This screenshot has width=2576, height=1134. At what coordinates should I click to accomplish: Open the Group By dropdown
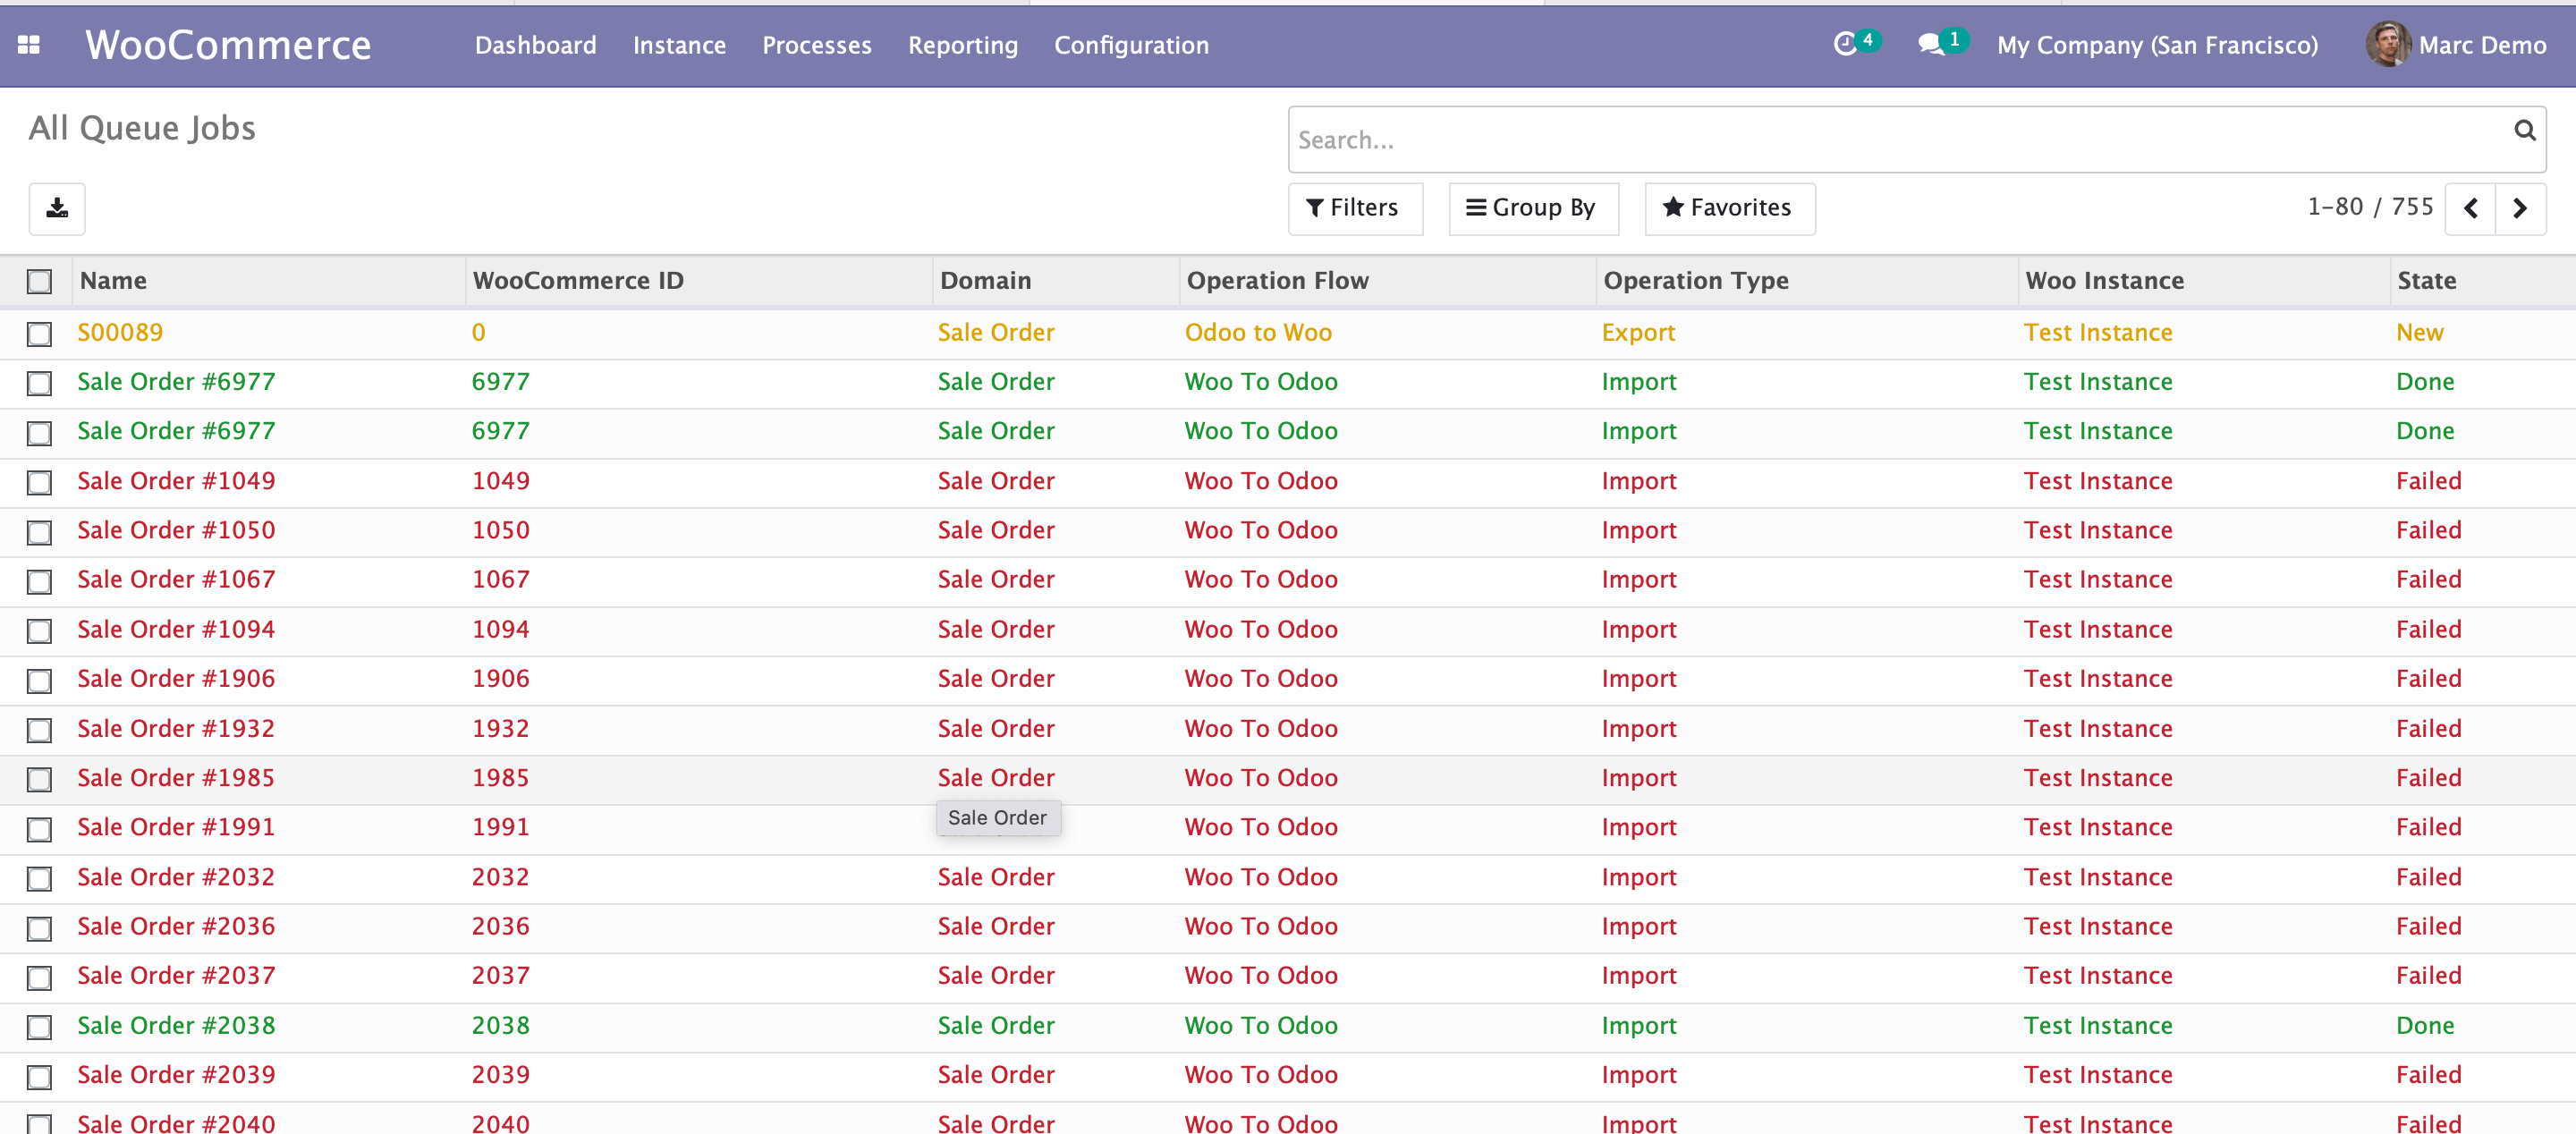(x=1532, y=208)
